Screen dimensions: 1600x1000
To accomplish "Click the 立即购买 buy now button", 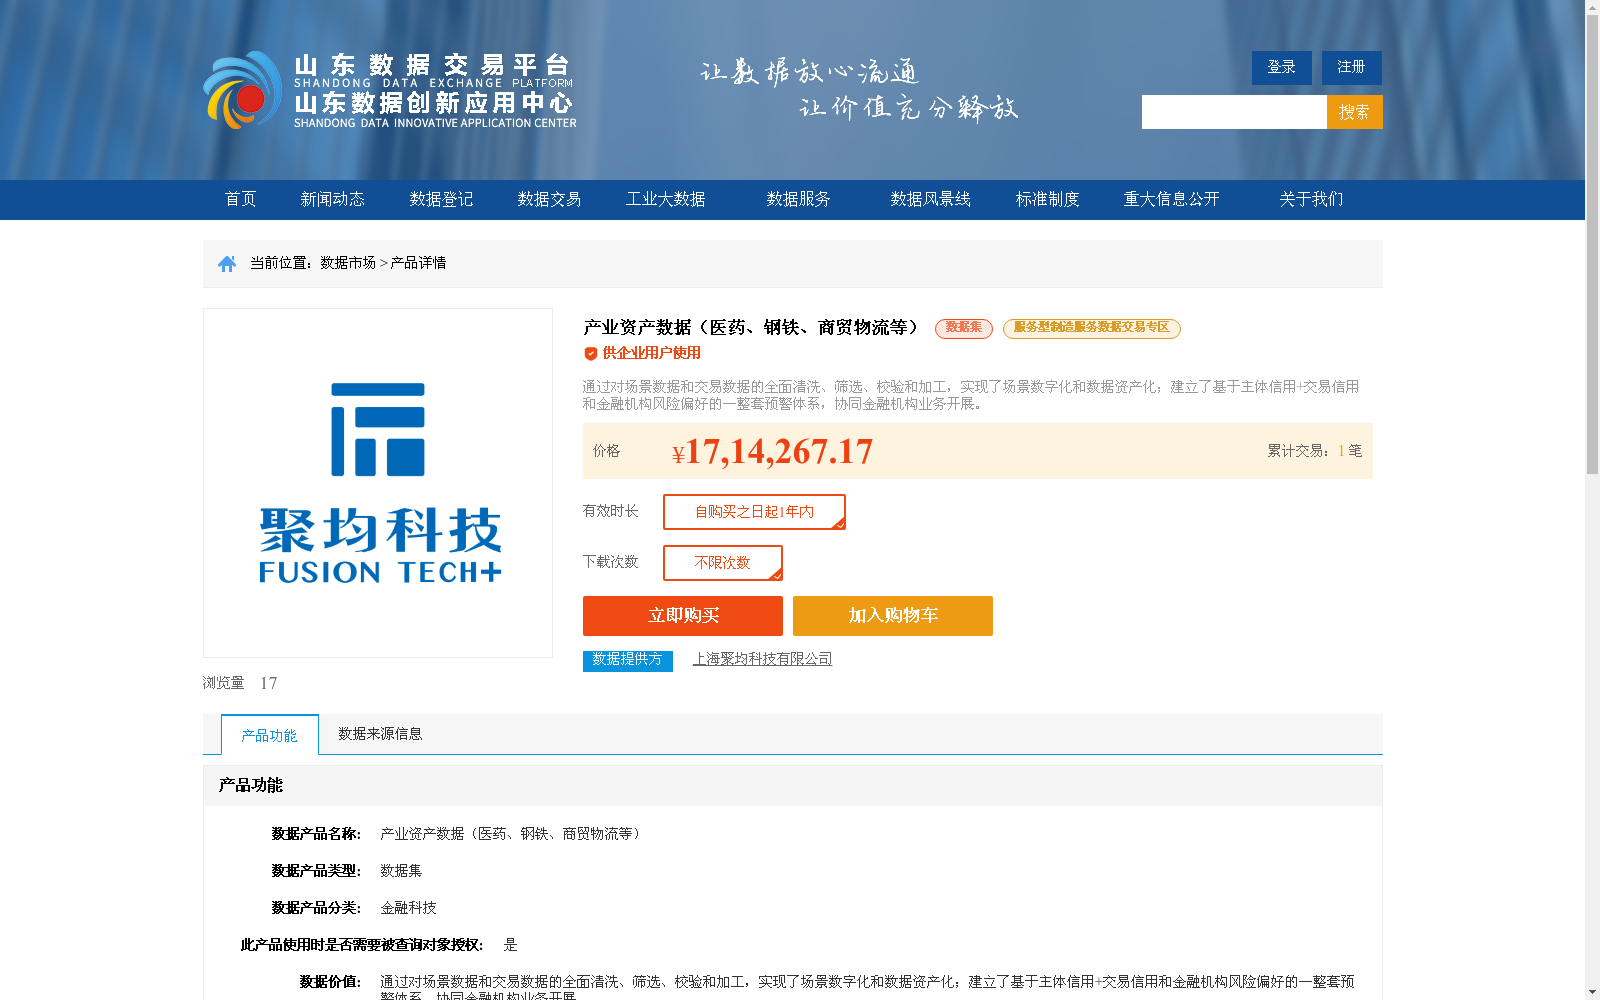I will click(683, 616).
